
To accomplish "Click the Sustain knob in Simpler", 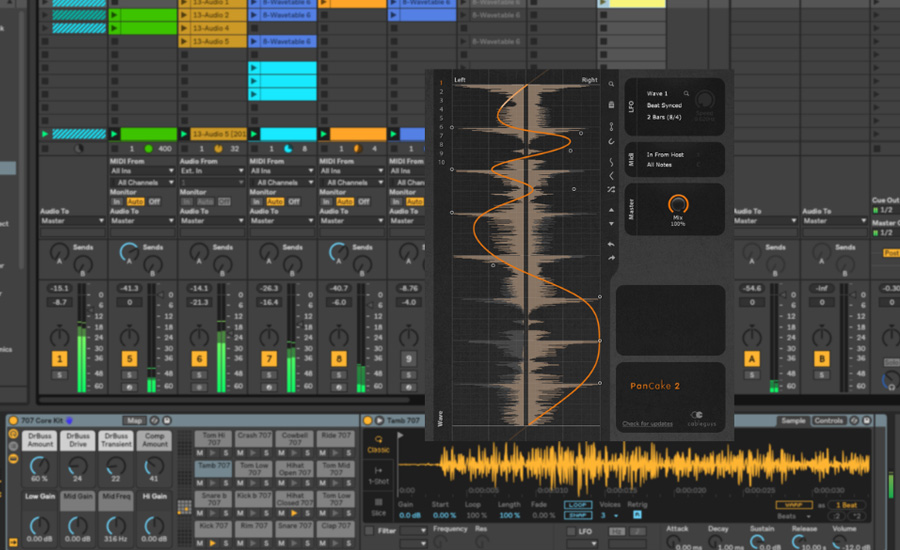I will pos(758,541).
